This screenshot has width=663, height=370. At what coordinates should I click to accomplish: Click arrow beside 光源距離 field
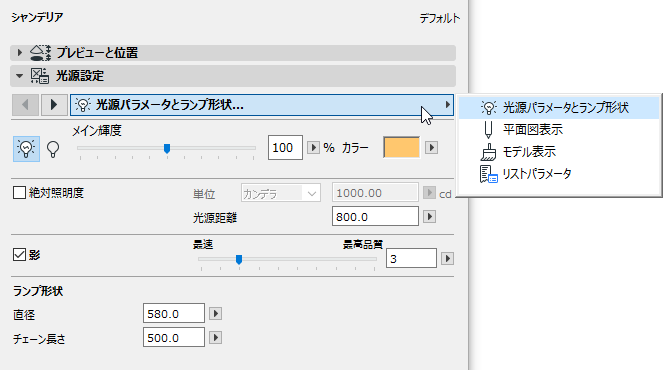(429, 217)
